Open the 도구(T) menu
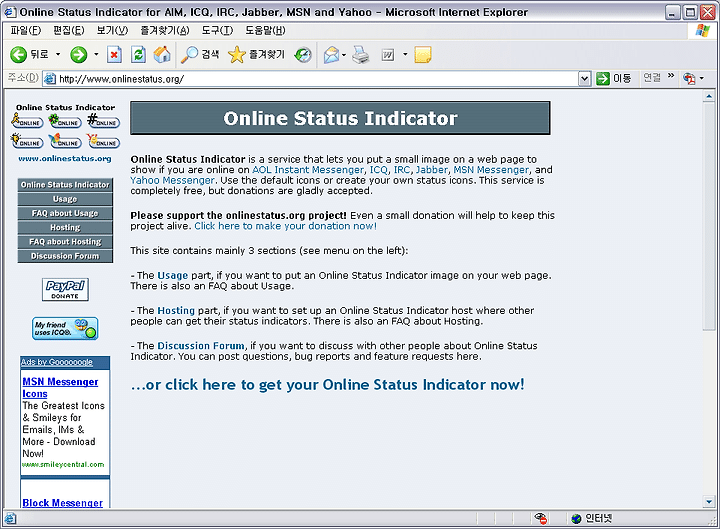The width and height of the screenshot is (720, 529). (x=217, y=30)
